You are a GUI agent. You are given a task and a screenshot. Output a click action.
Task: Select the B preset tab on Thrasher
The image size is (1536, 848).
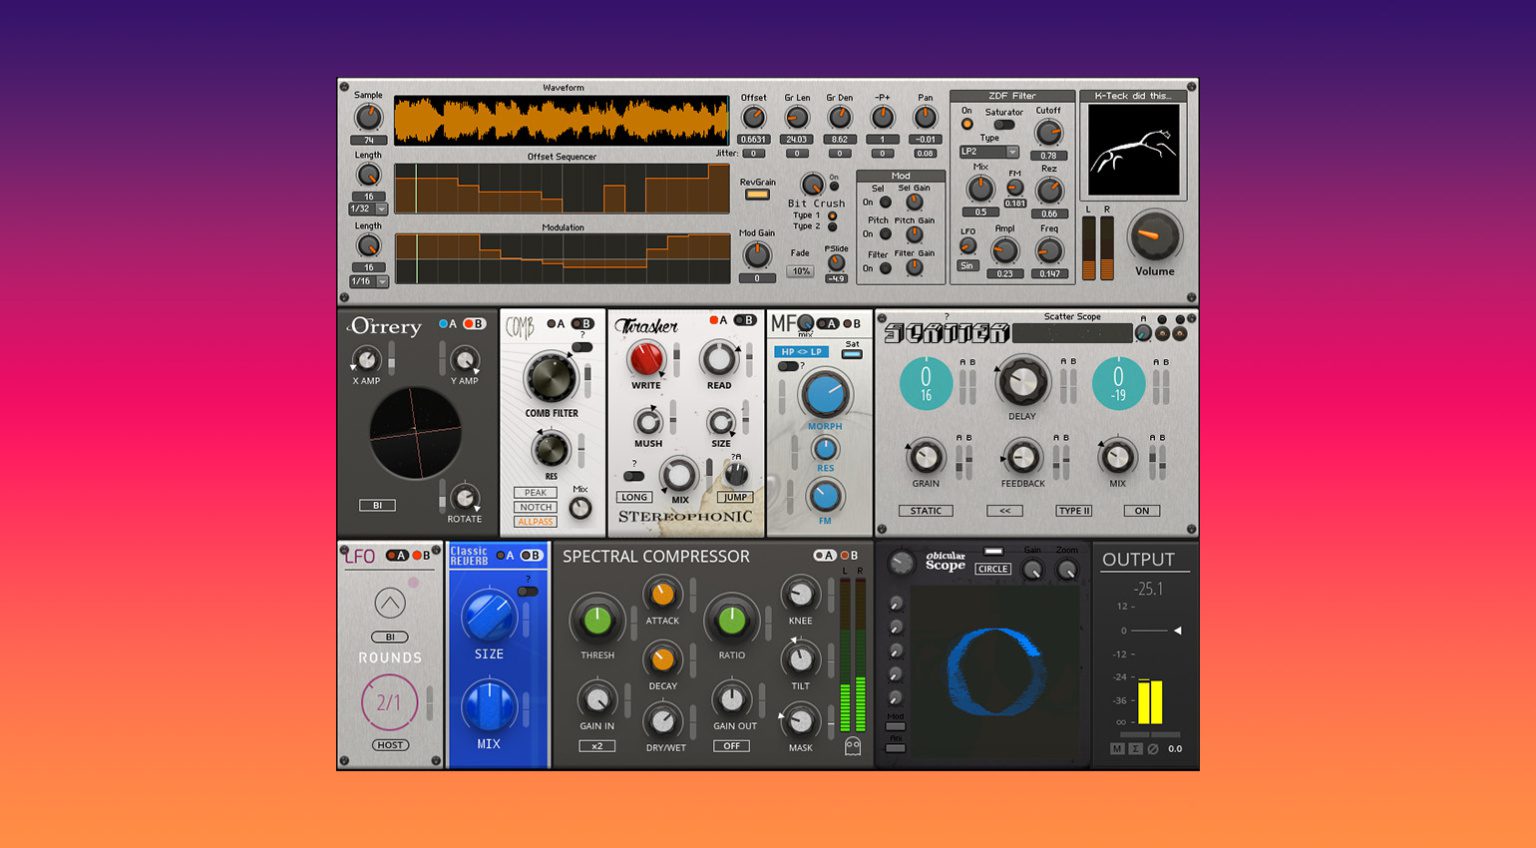[746, 321]
